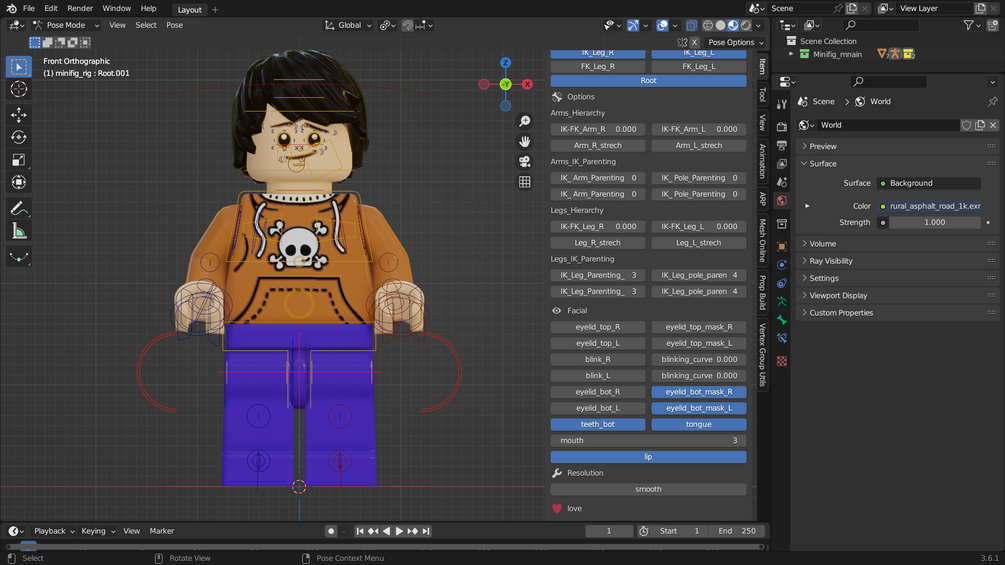Select the Transform tool
The image size is (1005, 565).
pos(19,182)
